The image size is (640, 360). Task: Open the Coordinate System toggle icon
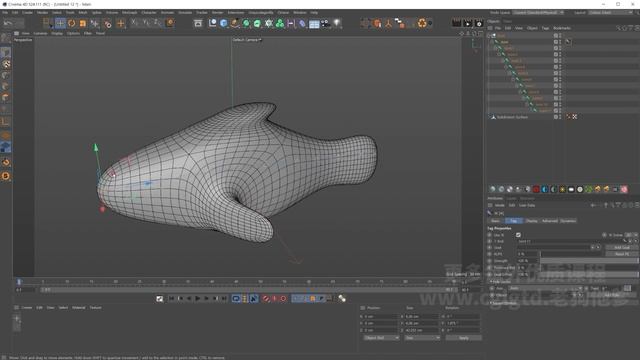coord(170,23)
